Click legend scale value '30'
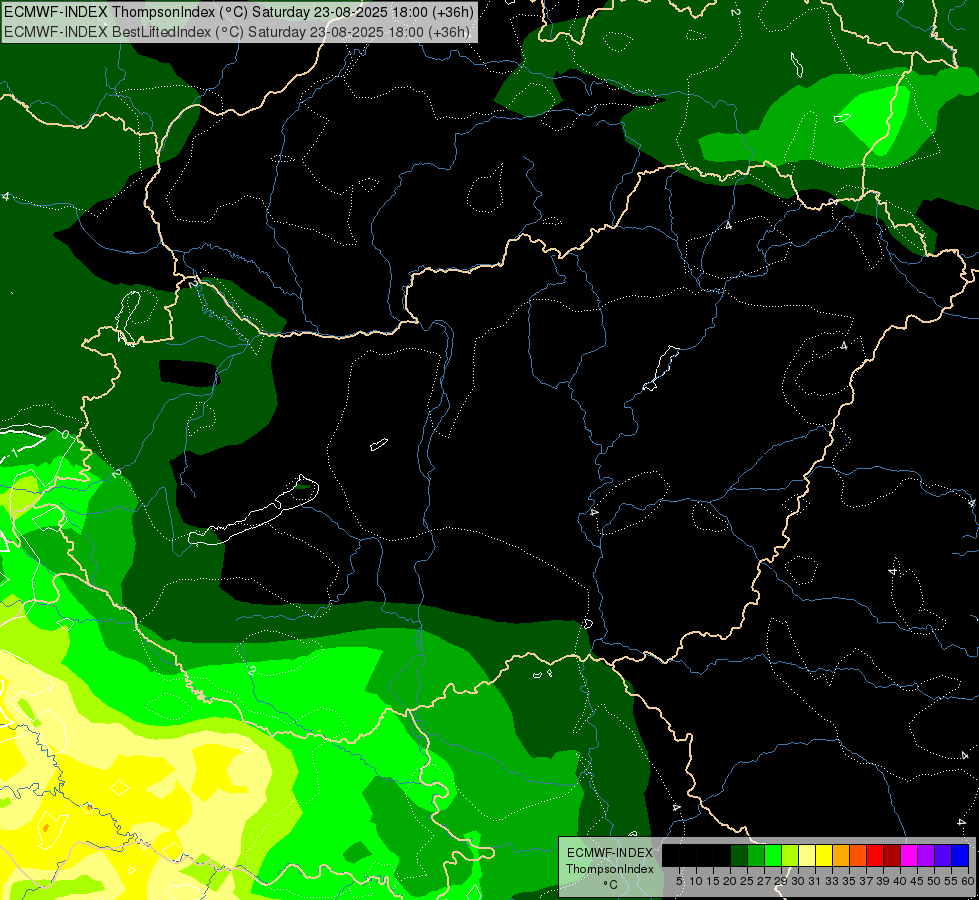 pyautogui.click(x=798, y=881)
